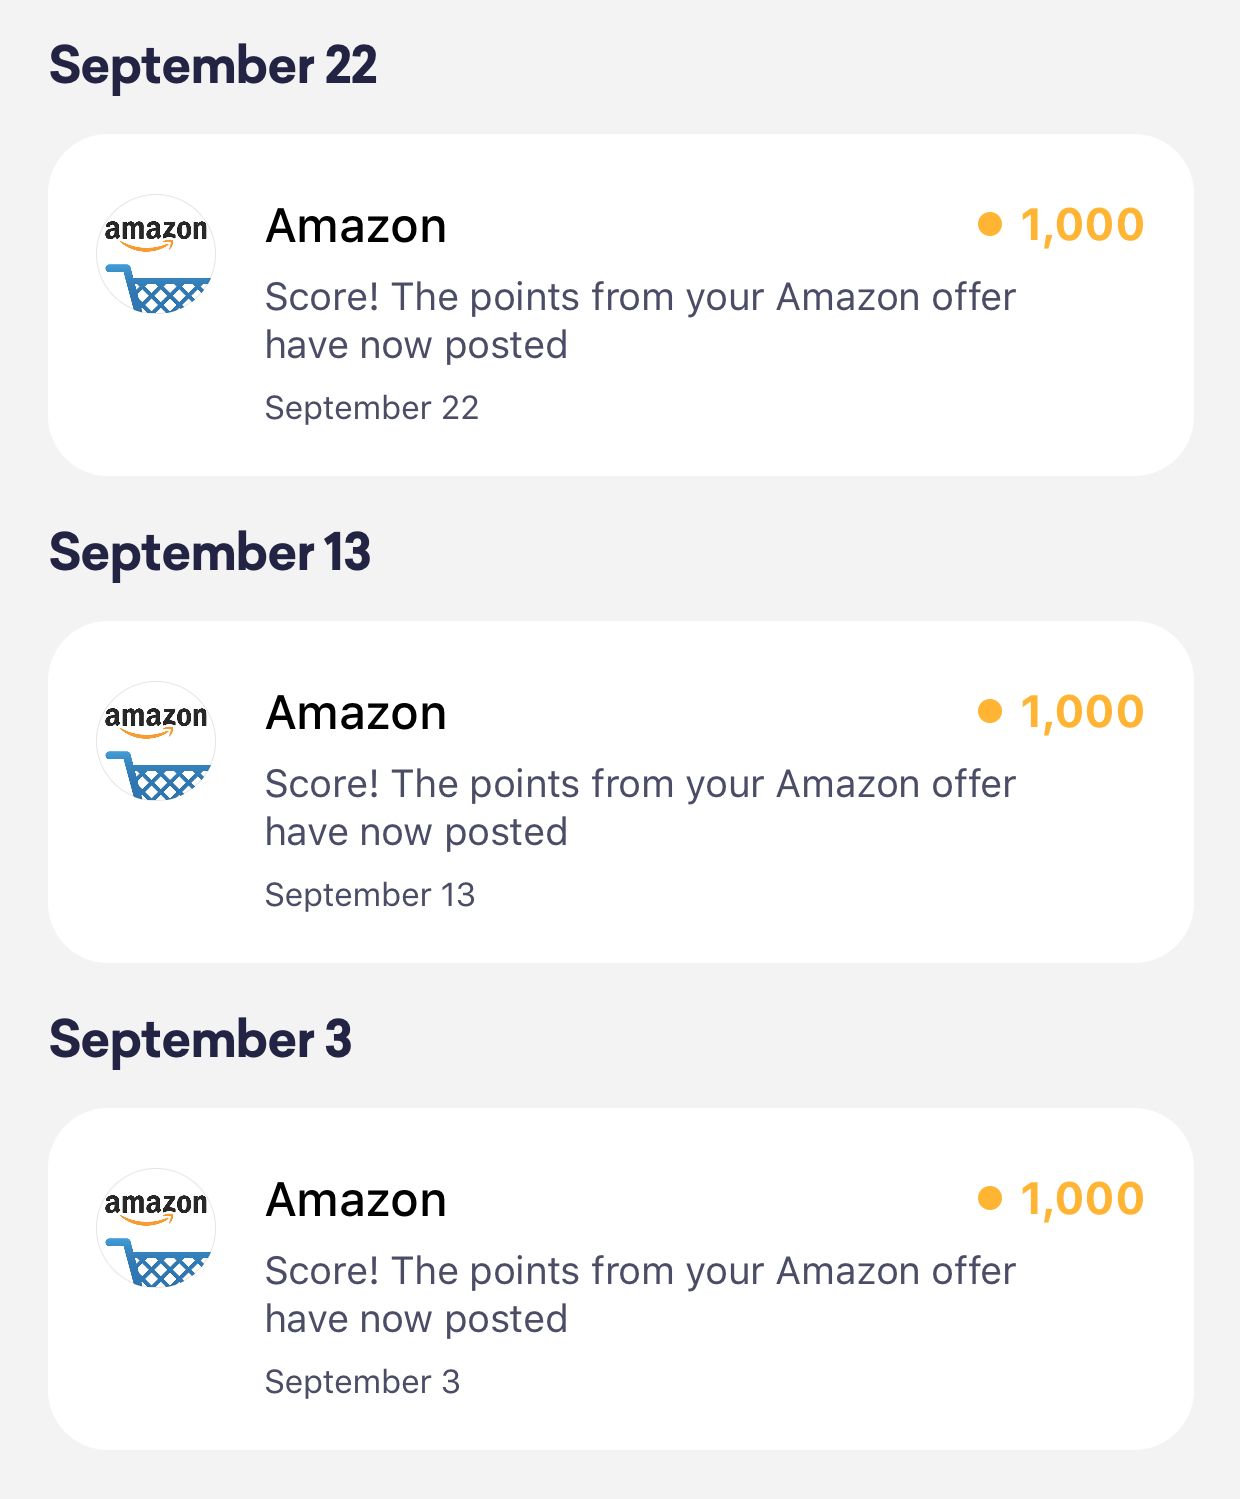The width and height of the screenshot is (1240, 1499).
Task: Click the Amazon cart logo for September 13
Action: click(156, 742)
